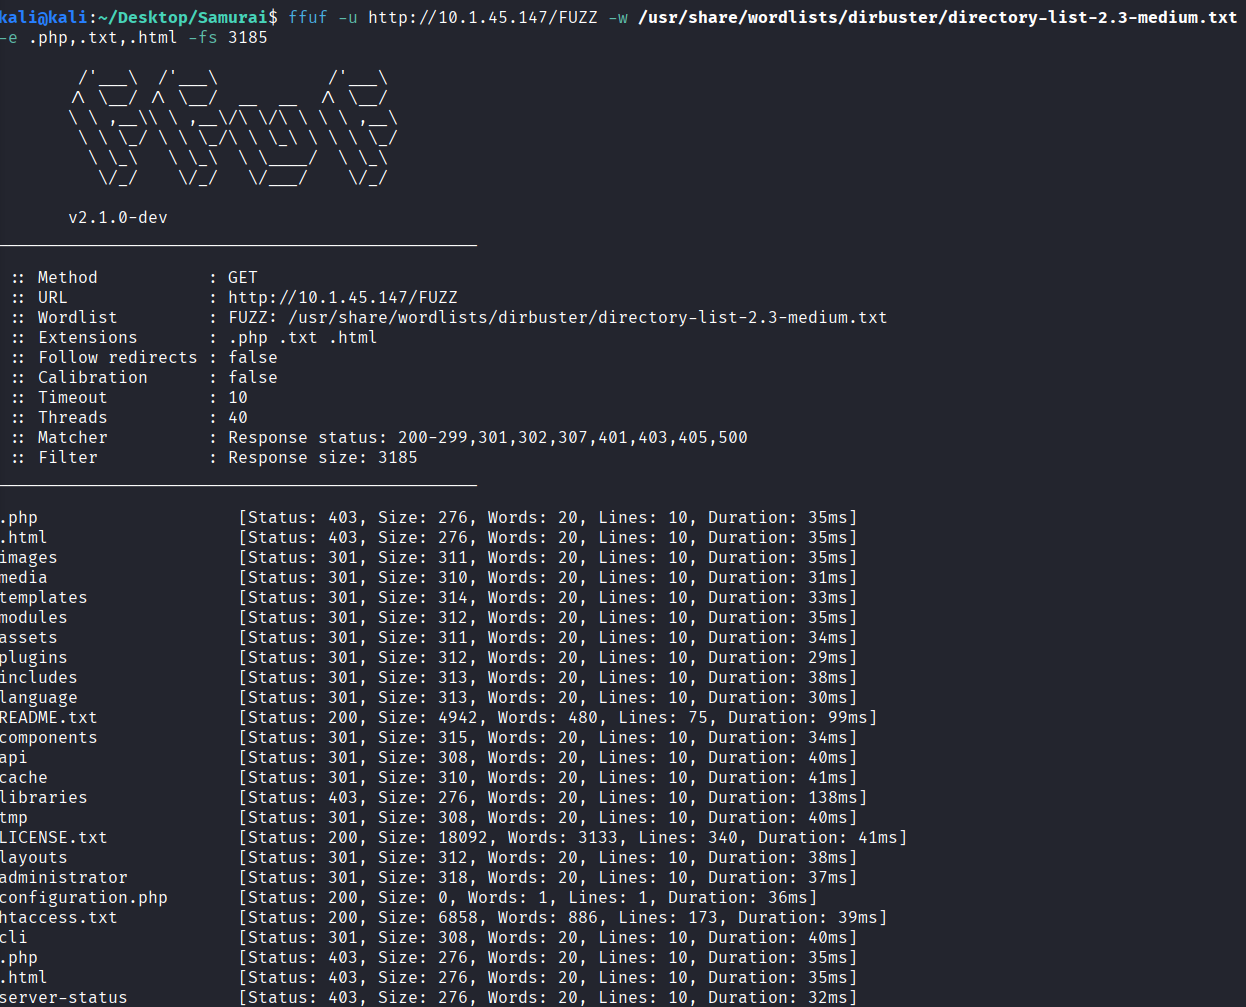
Task: Click the ffuf ASCII art logo
Action: point(233,128)
